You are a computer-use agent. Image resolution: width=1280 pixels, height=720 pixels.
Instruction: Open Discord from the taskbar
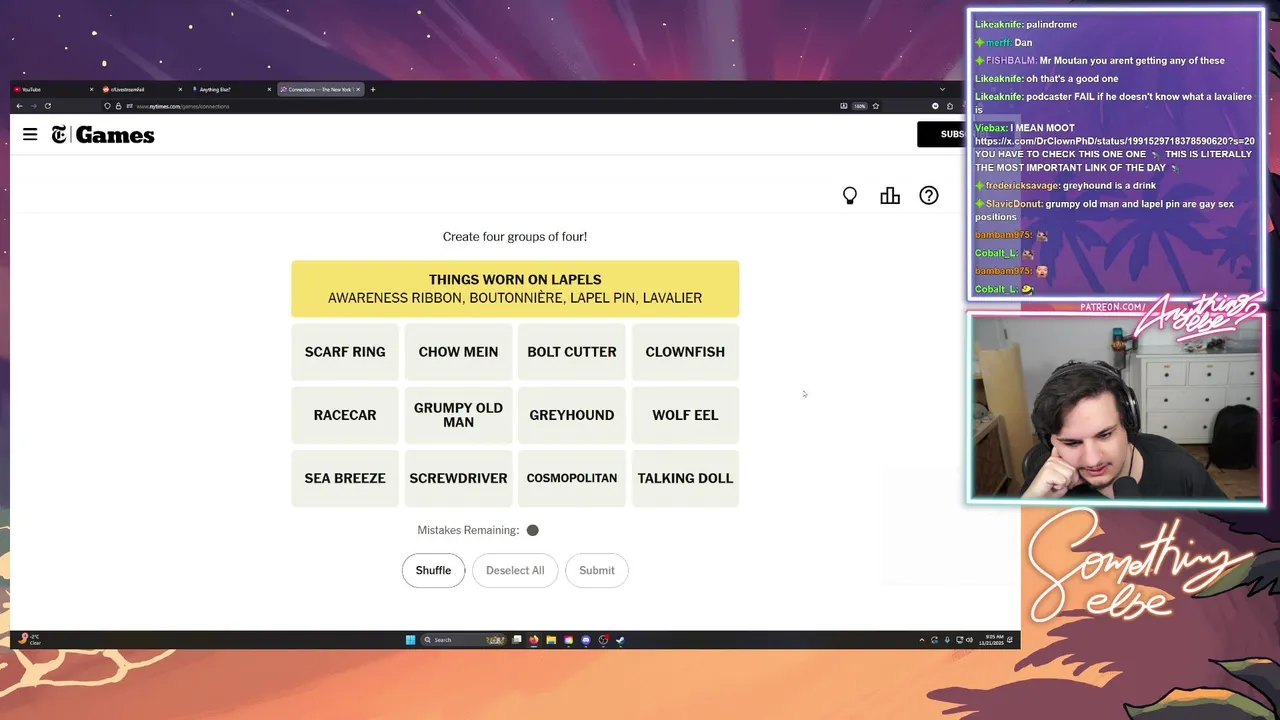[x=586, y=640]
